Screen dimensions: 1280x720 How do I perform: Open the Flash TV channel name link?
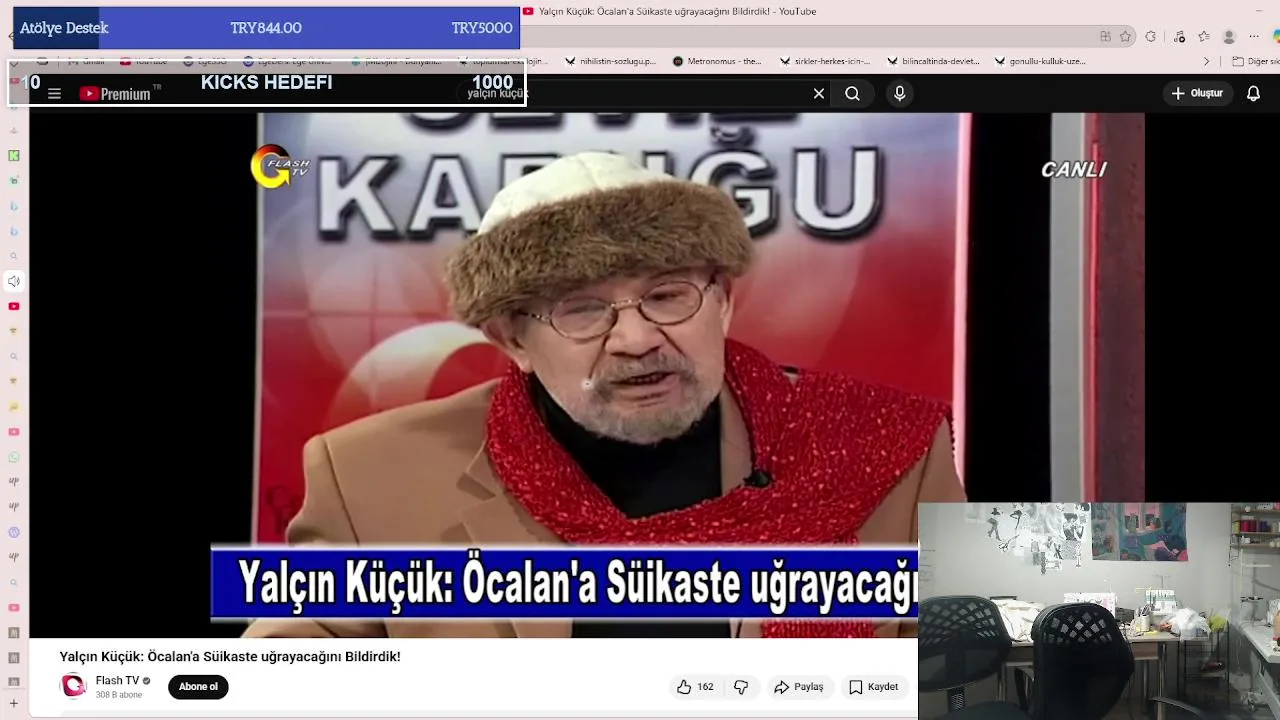pos(117,681)
